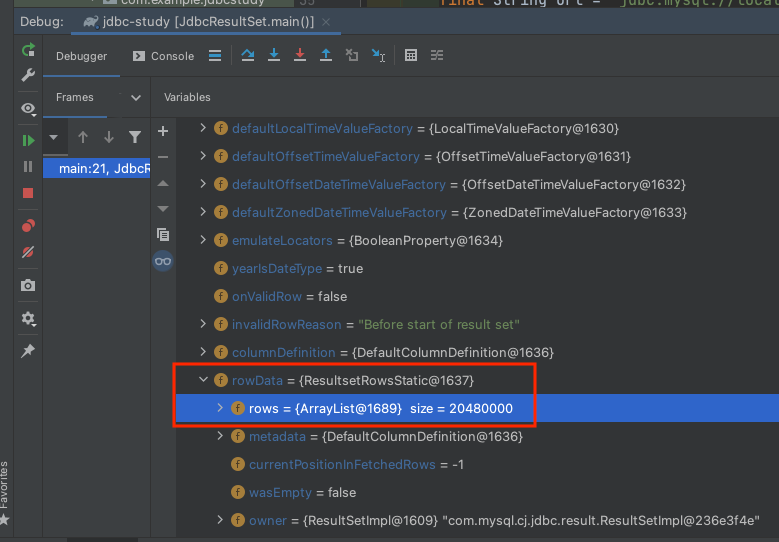This screenshot has height=542, width=779.
Task: Click the Drop Frame icon
Action: pos(352,55)
